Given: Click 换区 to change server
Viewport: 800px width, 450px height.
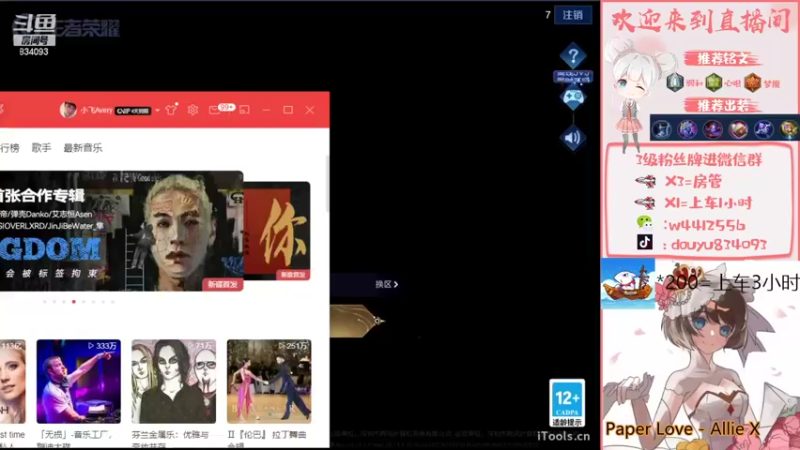Looking at the screenshot, I should pos(386,284).
